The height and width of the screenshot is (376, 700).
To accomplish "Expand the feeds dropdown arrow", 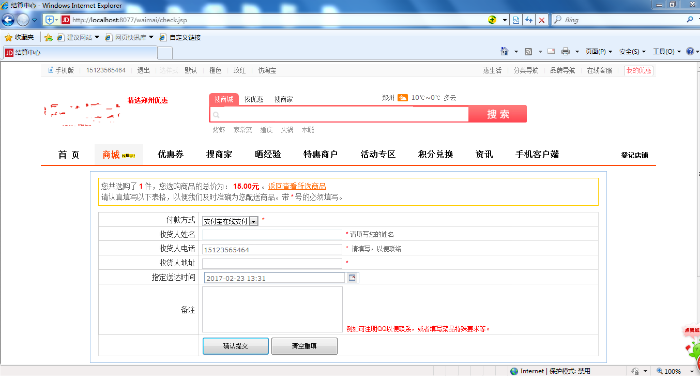I will tap(540, 52).
